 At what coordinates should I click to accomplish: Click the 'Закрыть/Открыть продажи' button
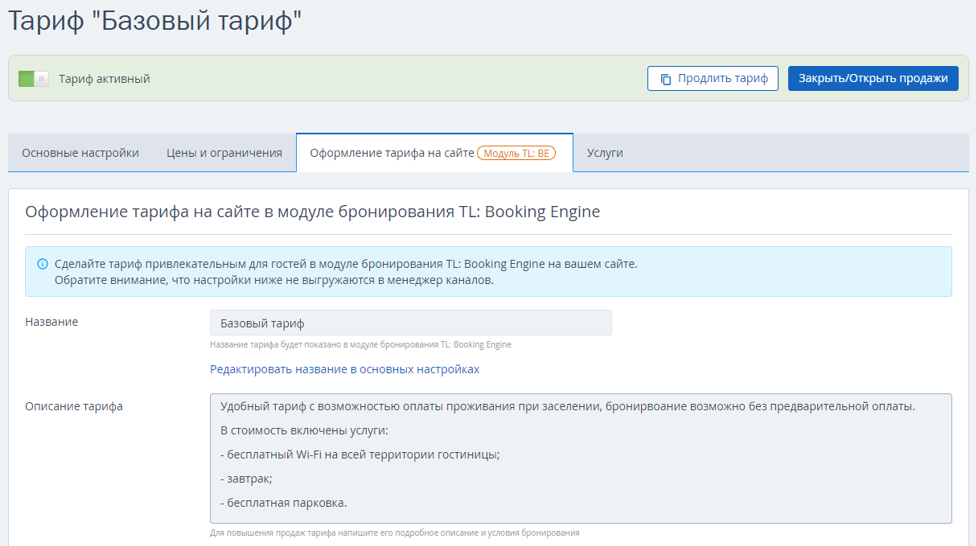(x=873, y=78)
